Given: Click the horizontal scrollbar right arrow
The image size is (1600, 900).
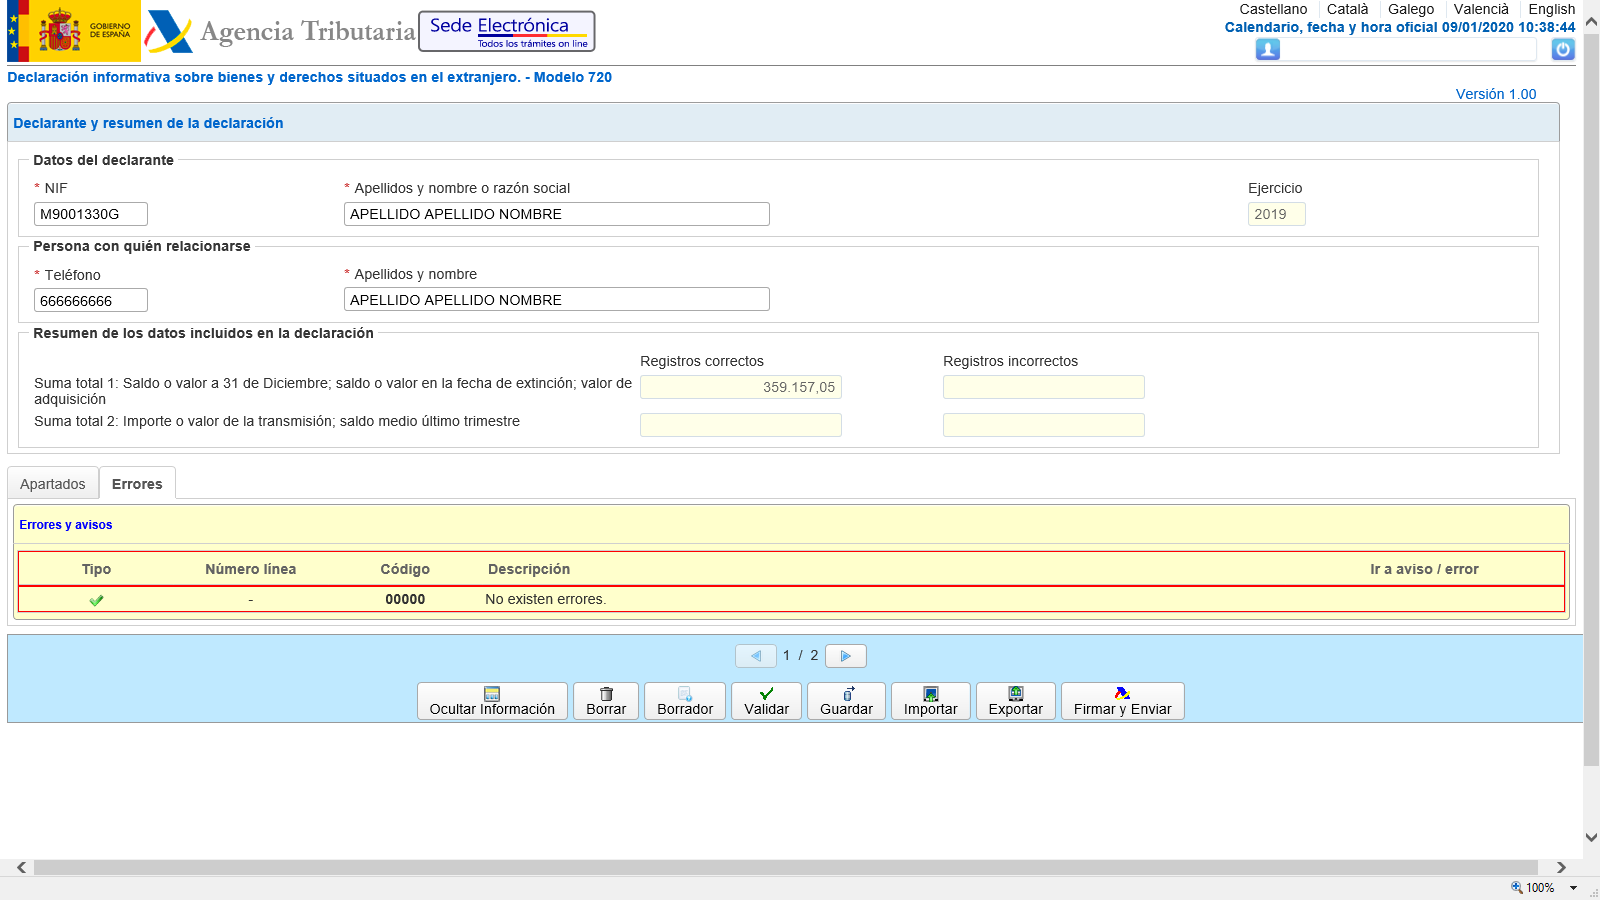Looking at the screenshot, I should [x=1561, y=867].
